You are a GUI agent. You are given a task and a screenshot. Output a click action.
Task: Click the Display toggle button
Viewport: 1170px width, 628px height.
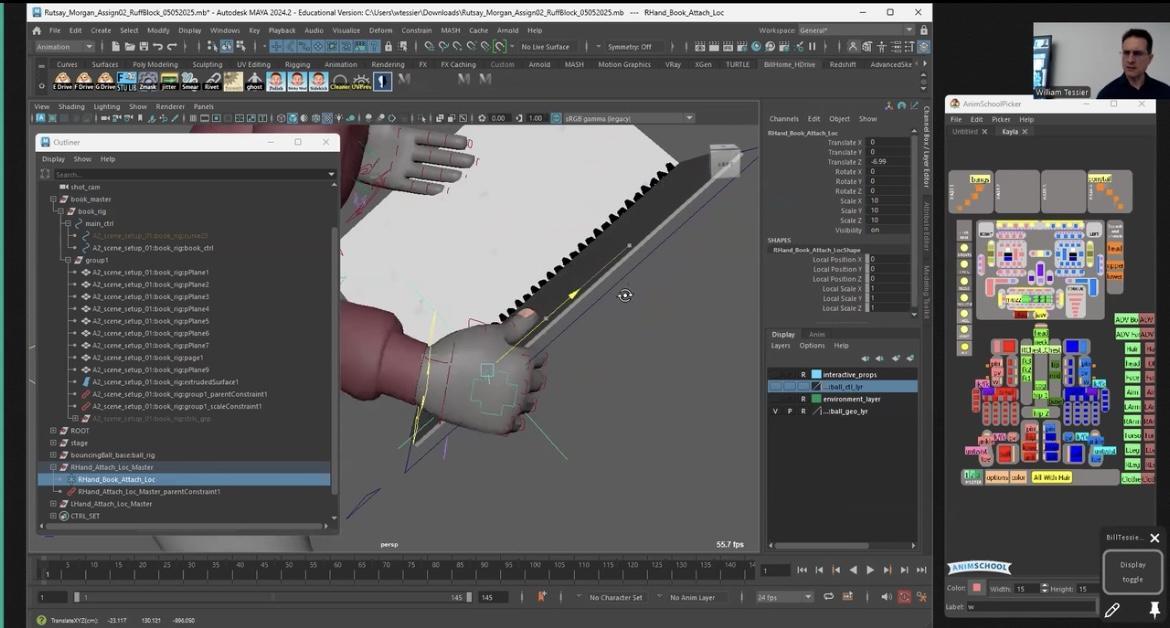1132,572
